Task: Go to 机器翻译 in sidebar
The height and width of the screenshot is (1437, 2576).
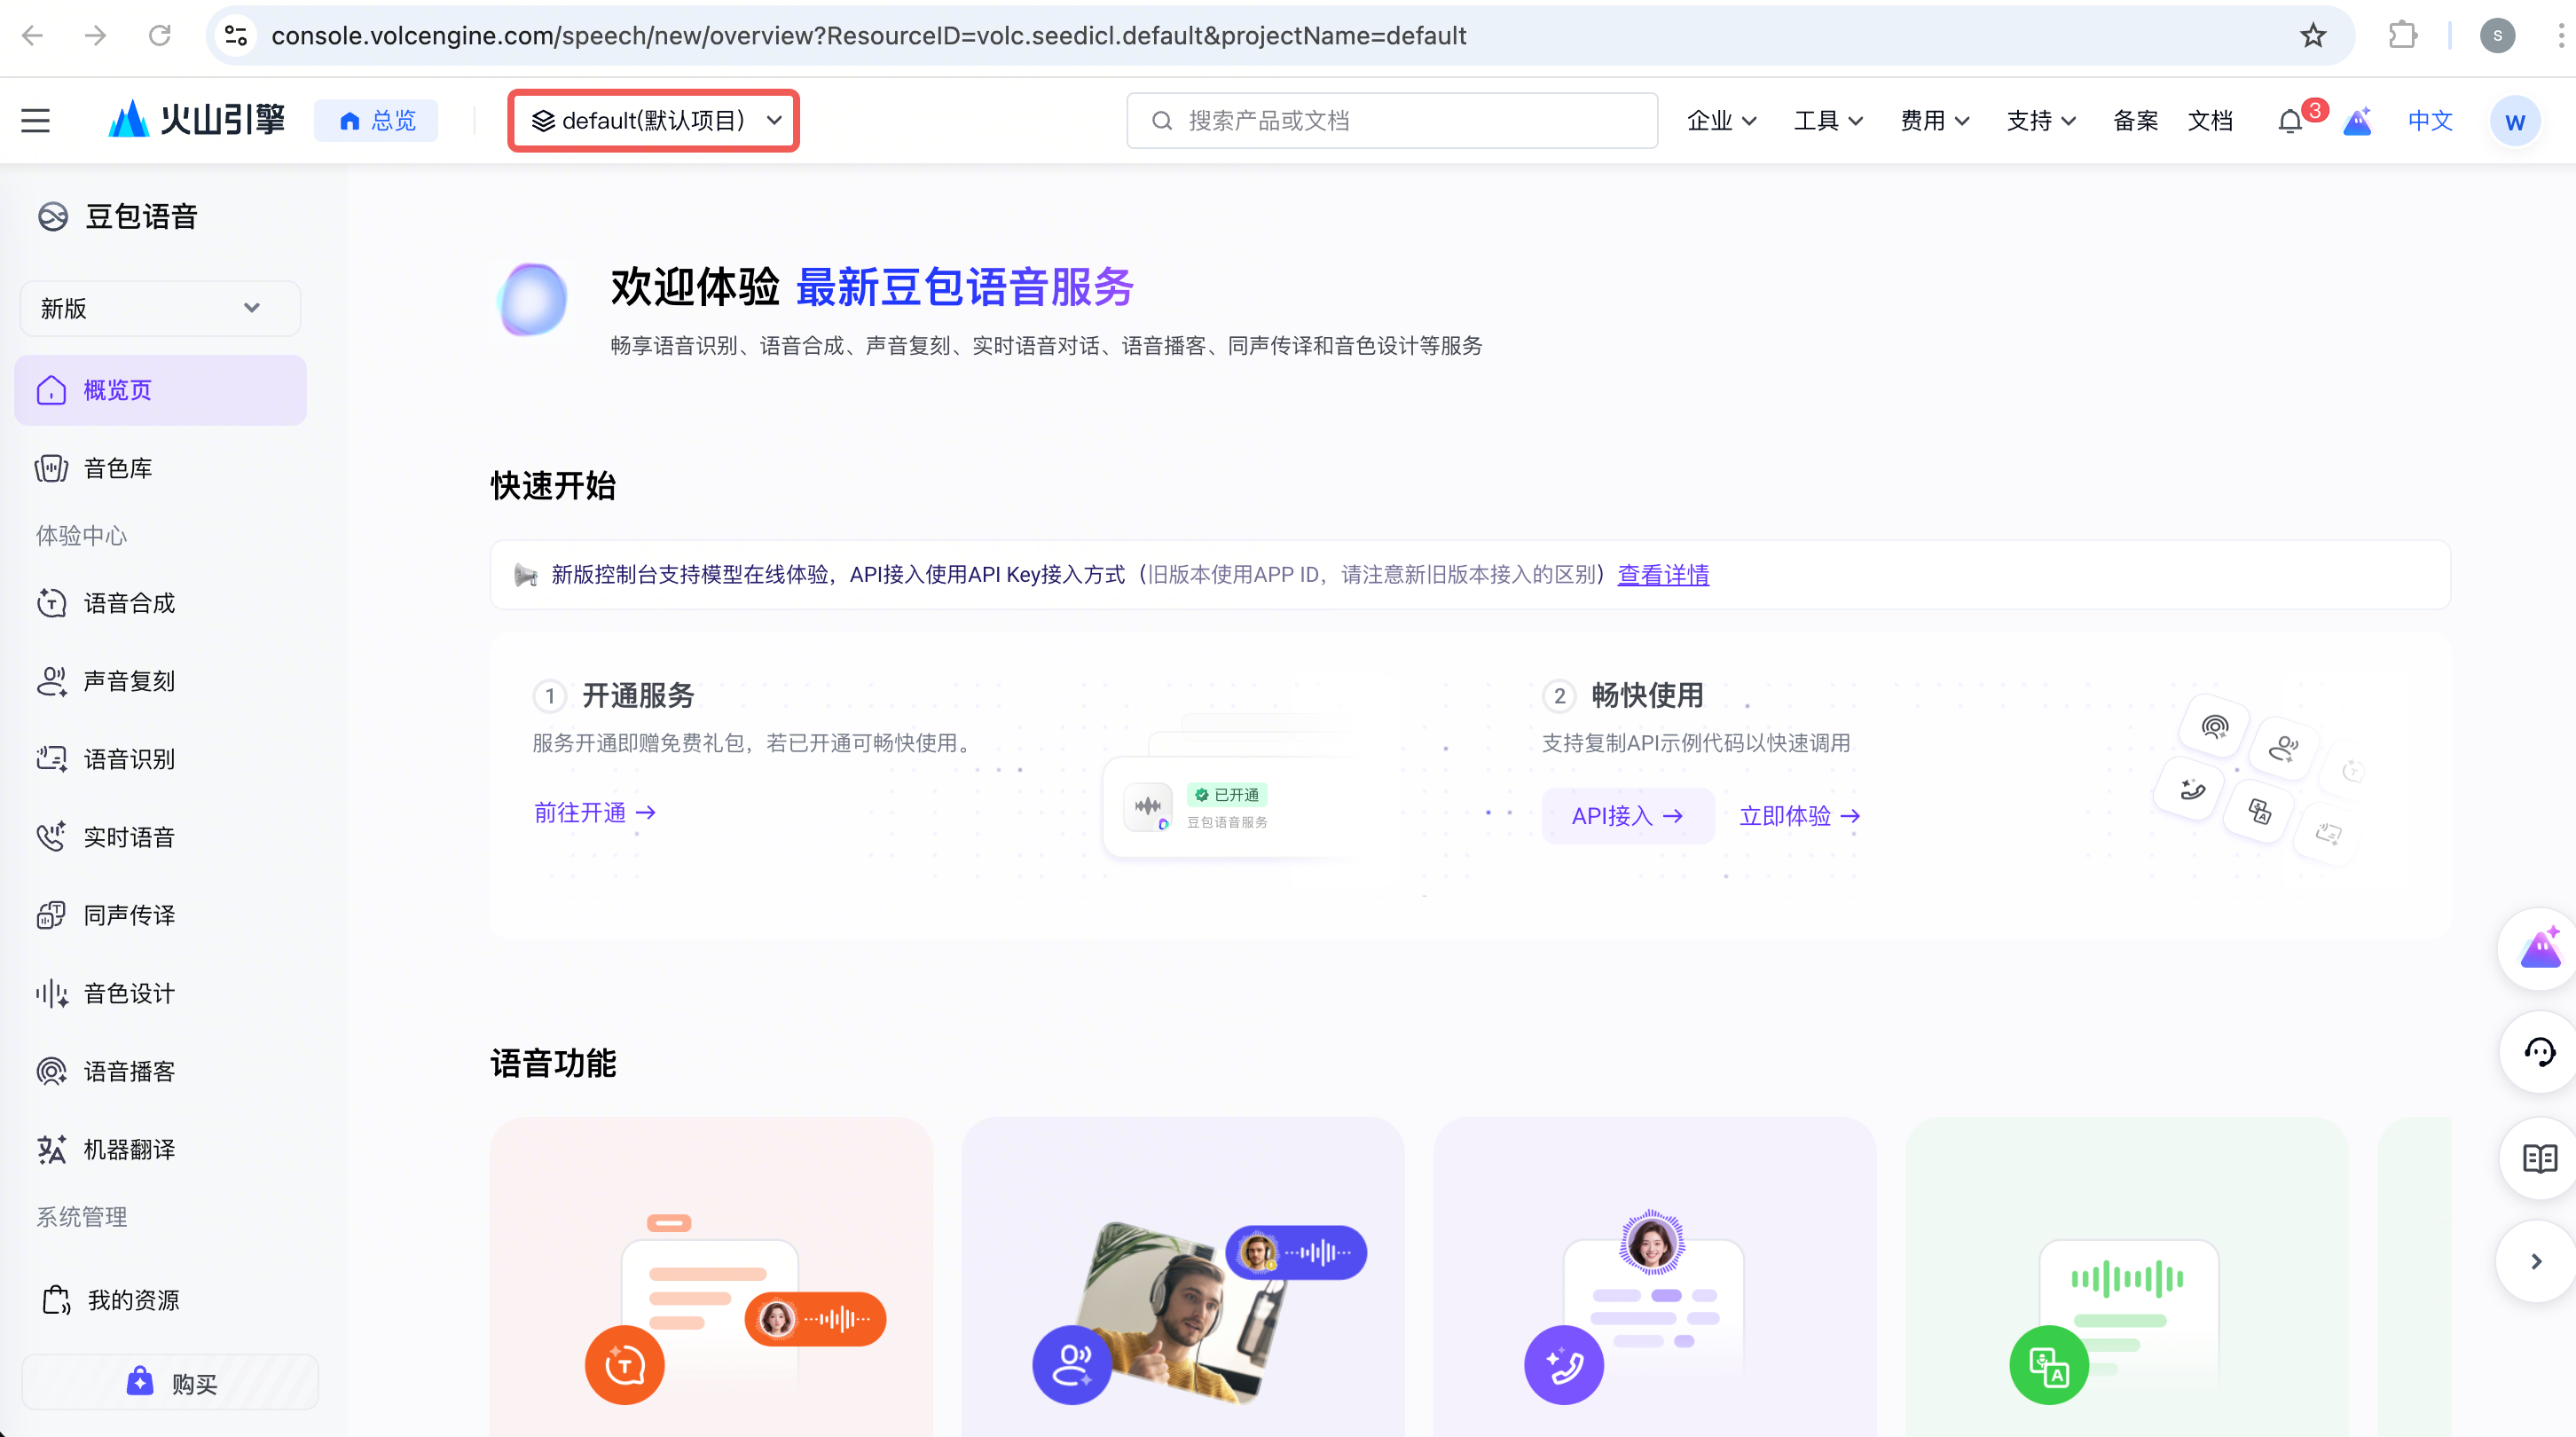Action: [161, 1149]
